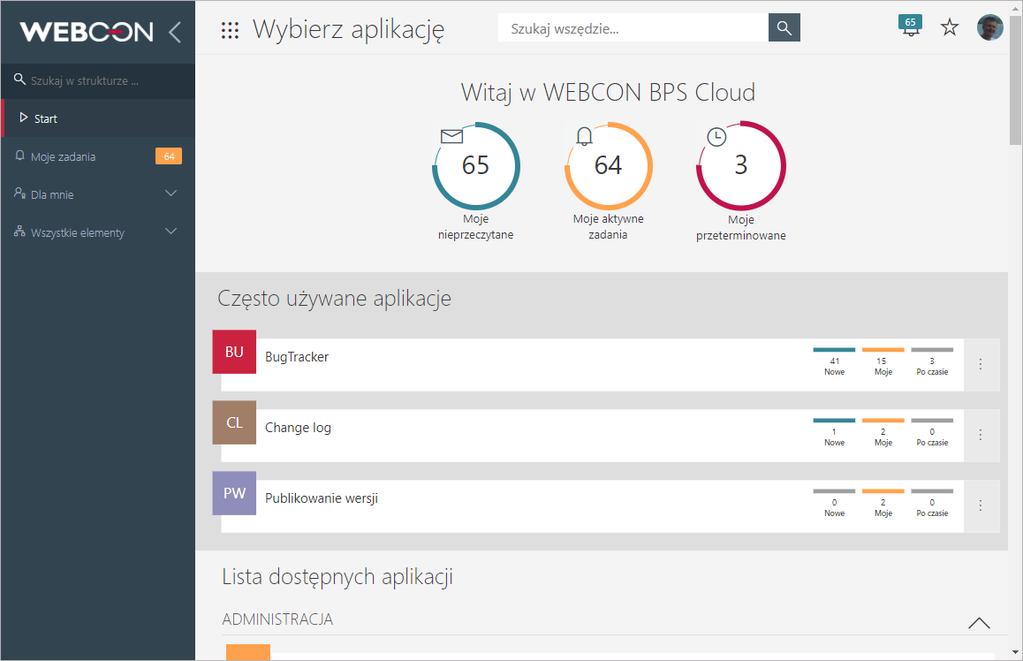The width and height of the screenshot is (1023, 661).
Task: Click the magnifier search button
Action: point(784,28)
